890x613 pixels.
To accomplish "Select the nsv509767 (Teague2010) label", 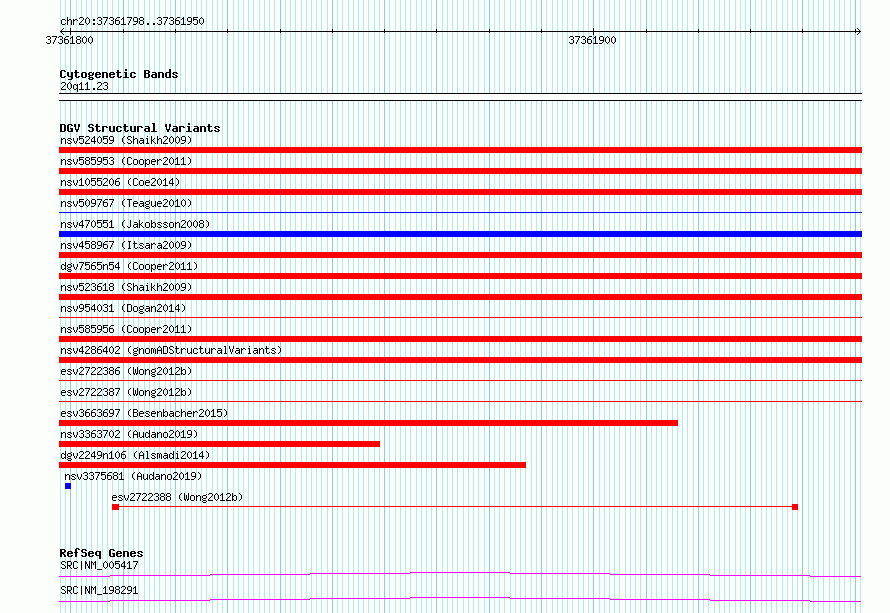I will pyautogui.click(x=126, y=203).
